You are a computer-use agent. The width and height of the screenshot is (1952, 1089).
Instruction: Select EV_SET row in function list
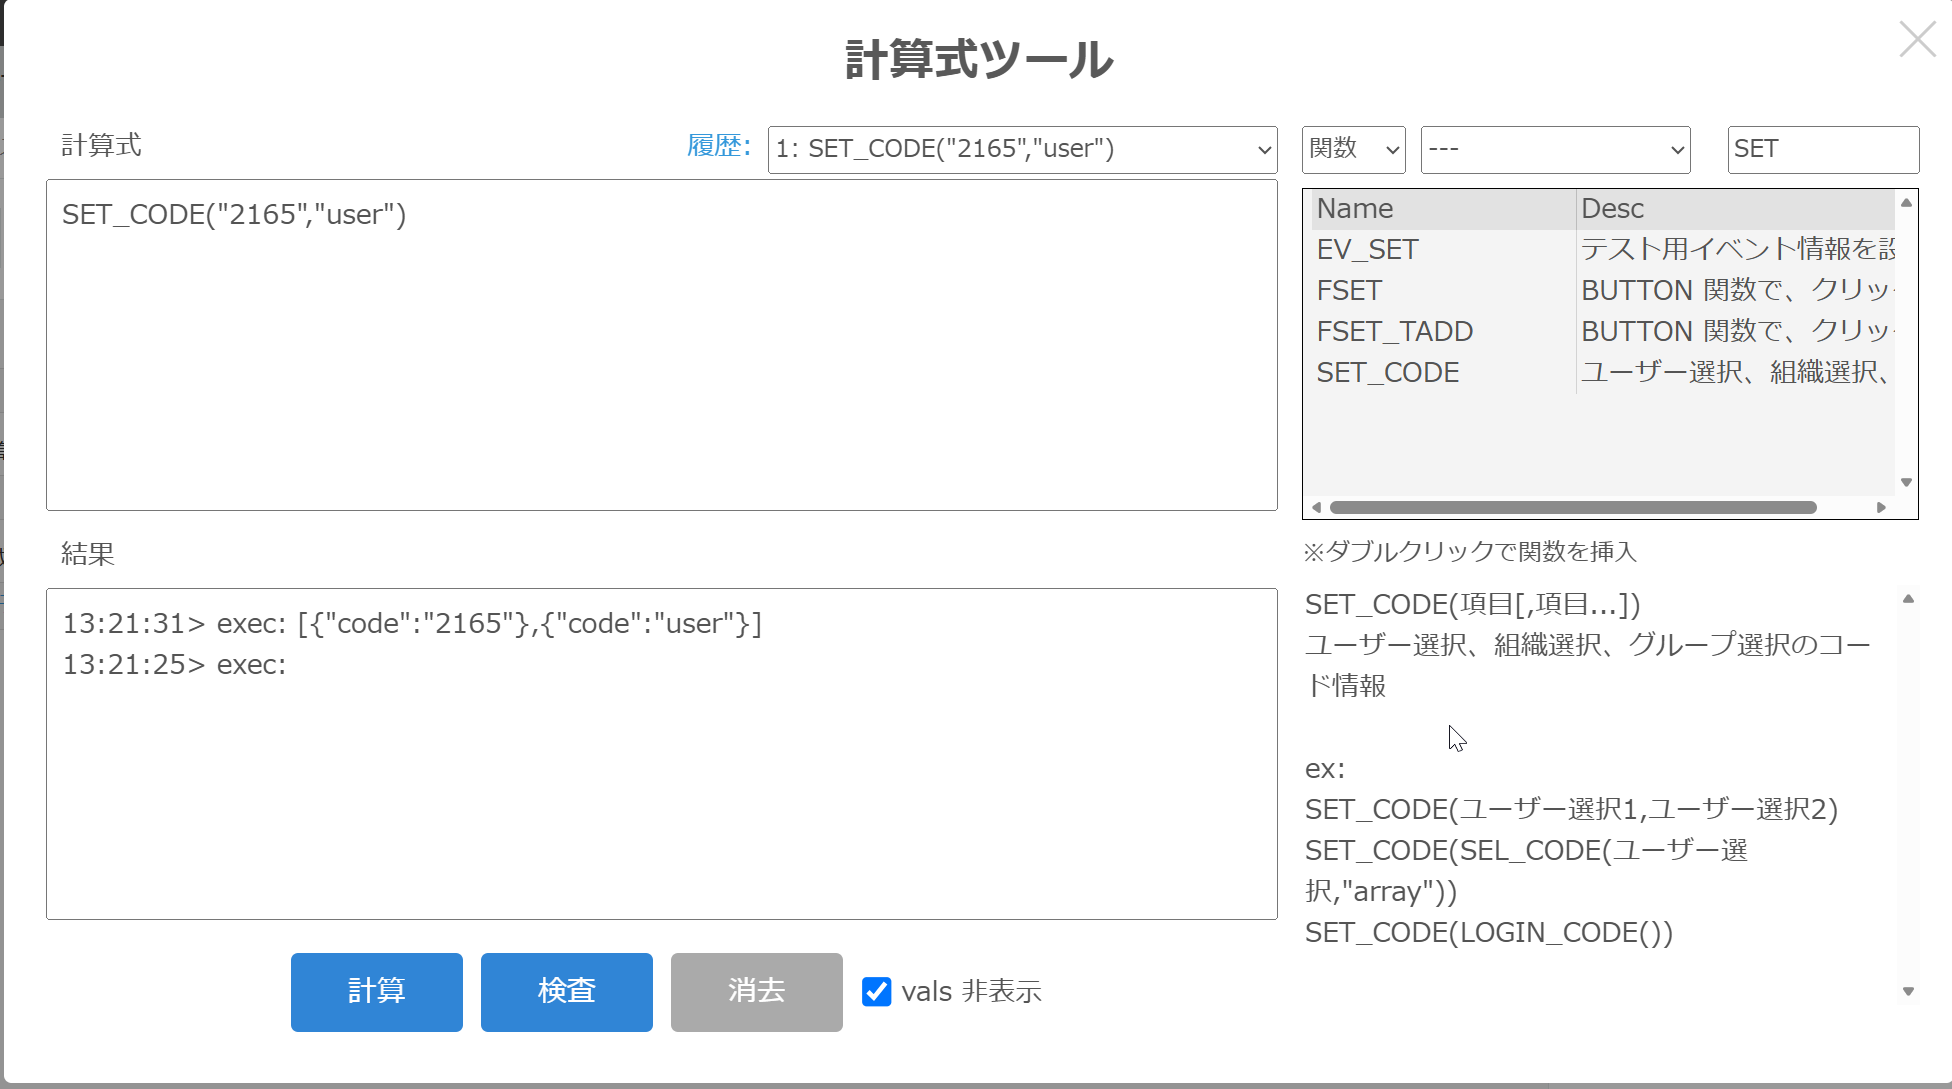pos(1367,249)
